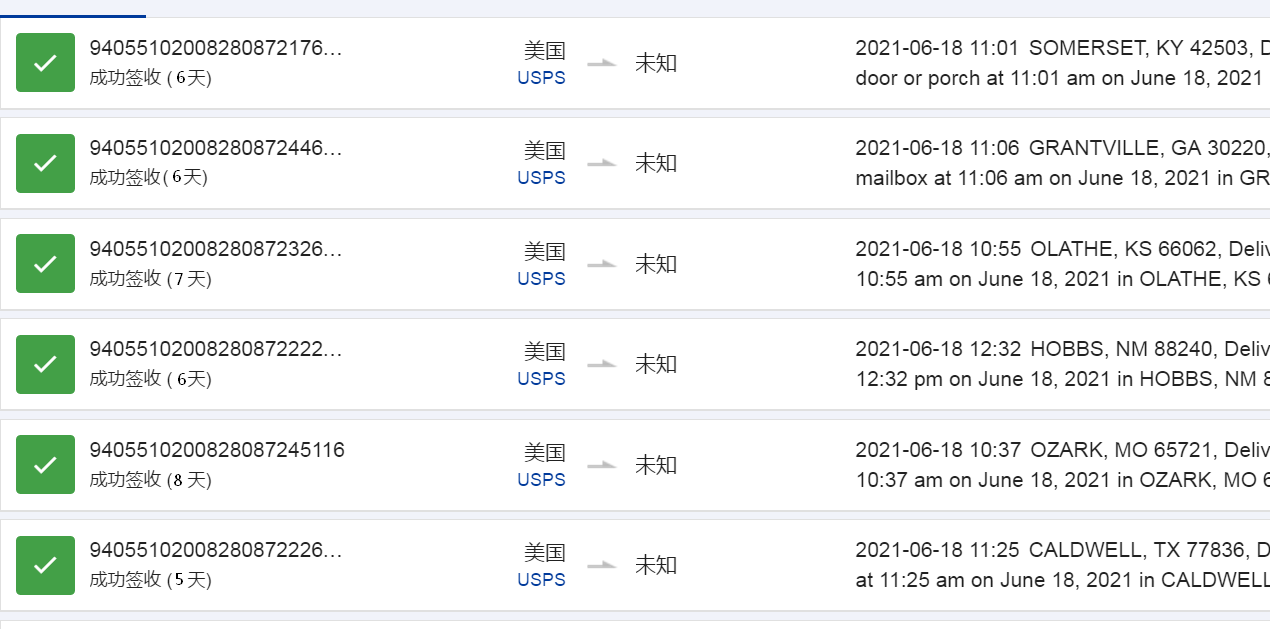The image size is (1270, 629).
Task: Open the USPS link for the Somerset, KY package
Action: [541, 78]
